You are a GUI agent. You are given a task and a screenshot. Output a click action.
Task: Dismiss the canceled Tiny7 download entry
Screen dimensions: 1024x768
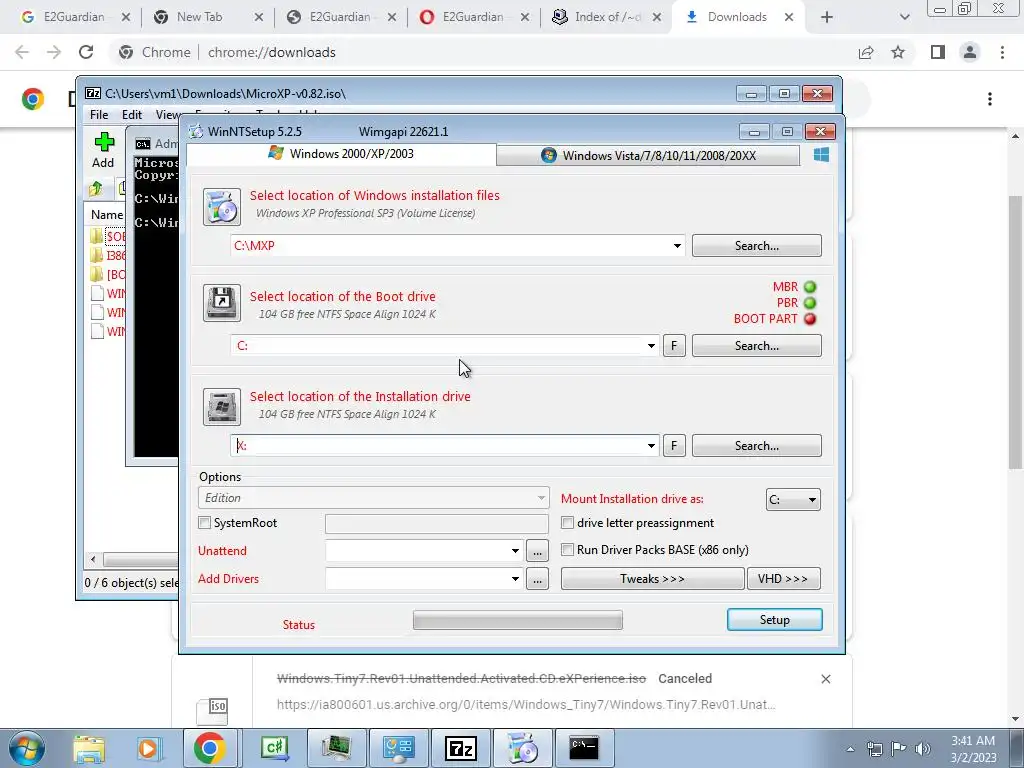[x=825, y=679]
